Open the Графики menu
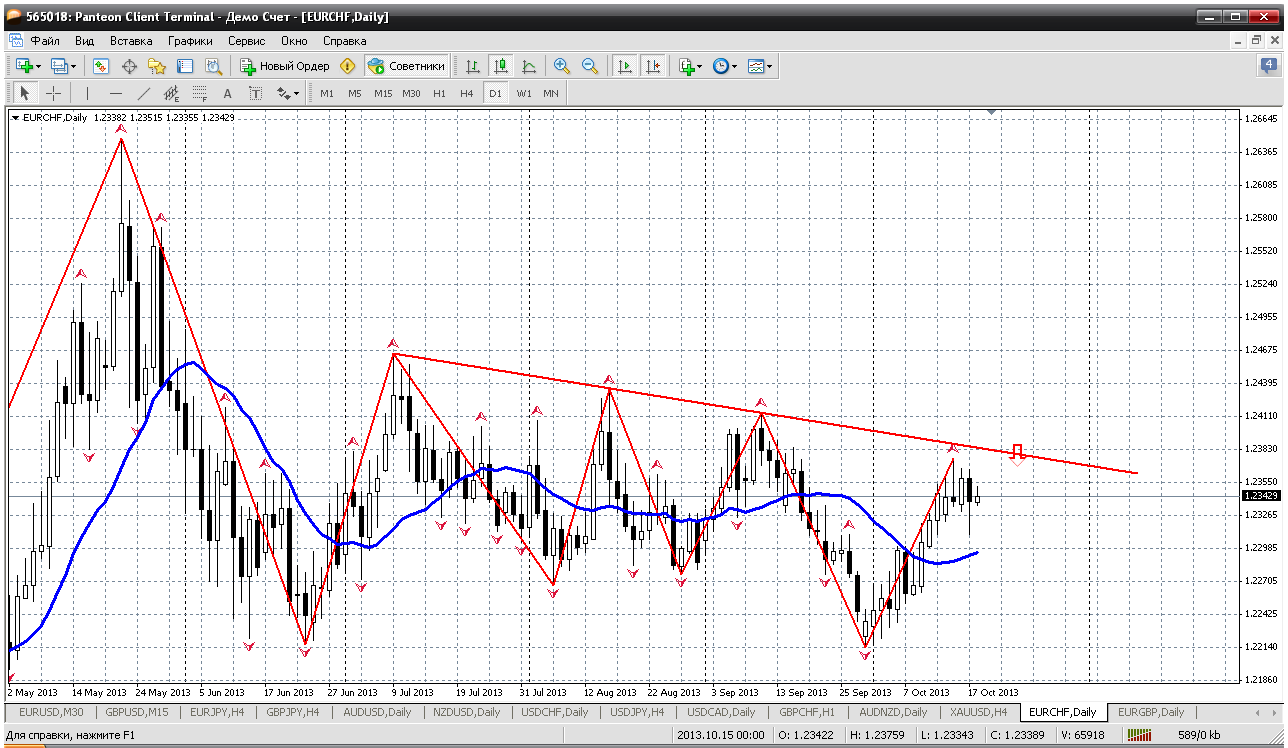 (x=190, y=41)
